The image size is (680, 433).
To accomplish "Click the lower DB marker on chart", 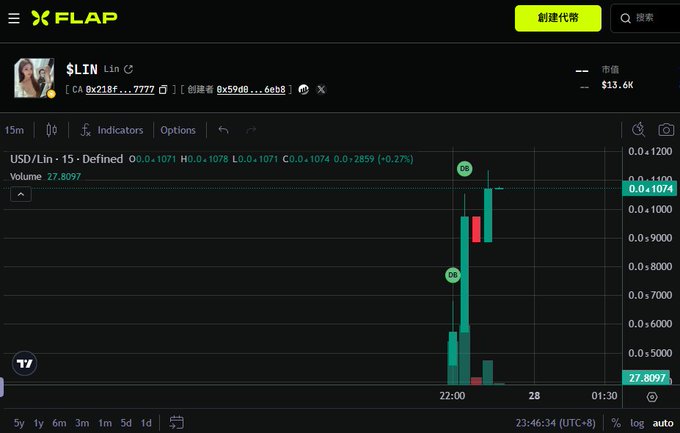I will pos(453,275).
